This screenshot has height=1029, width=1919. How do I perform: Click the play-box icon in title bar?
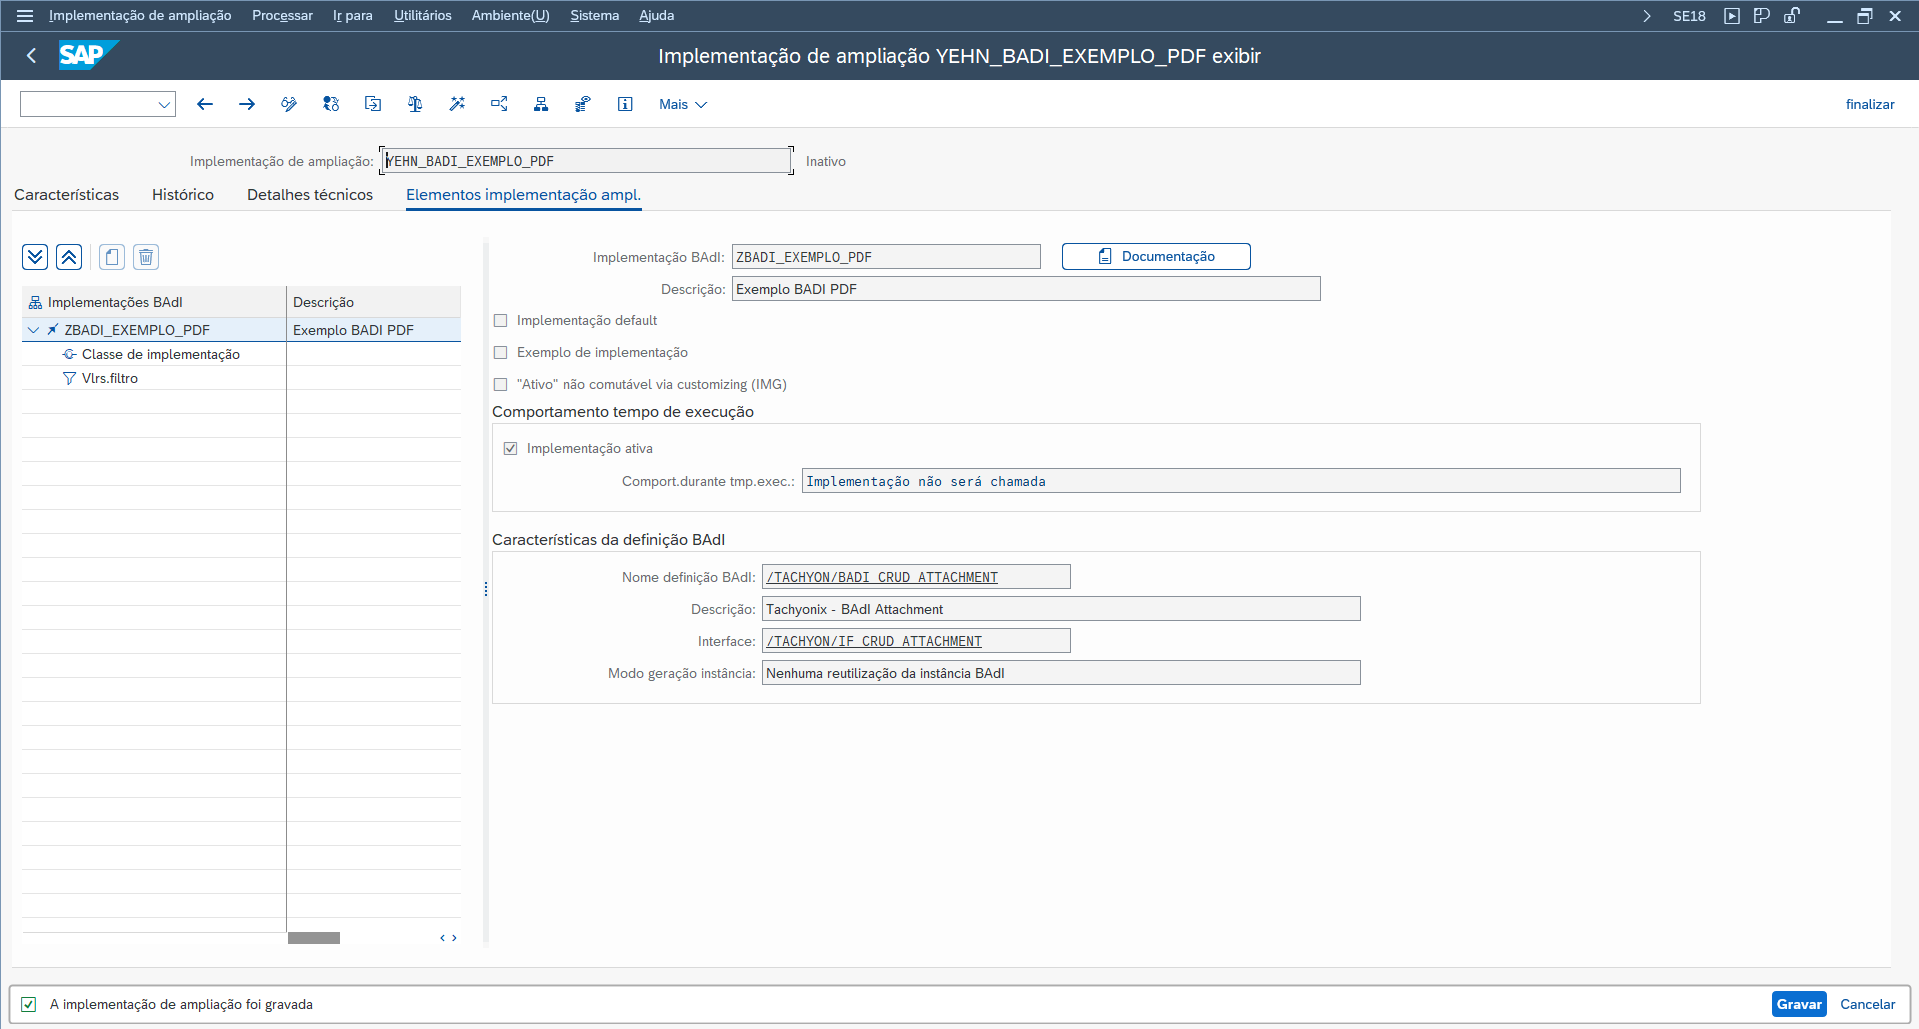click(1732, 16)
